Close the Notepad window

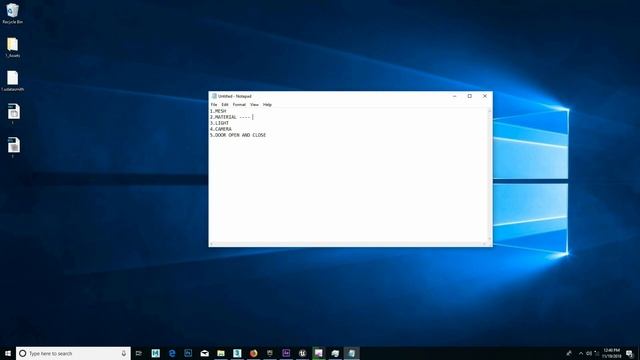[x=485, y=96]
